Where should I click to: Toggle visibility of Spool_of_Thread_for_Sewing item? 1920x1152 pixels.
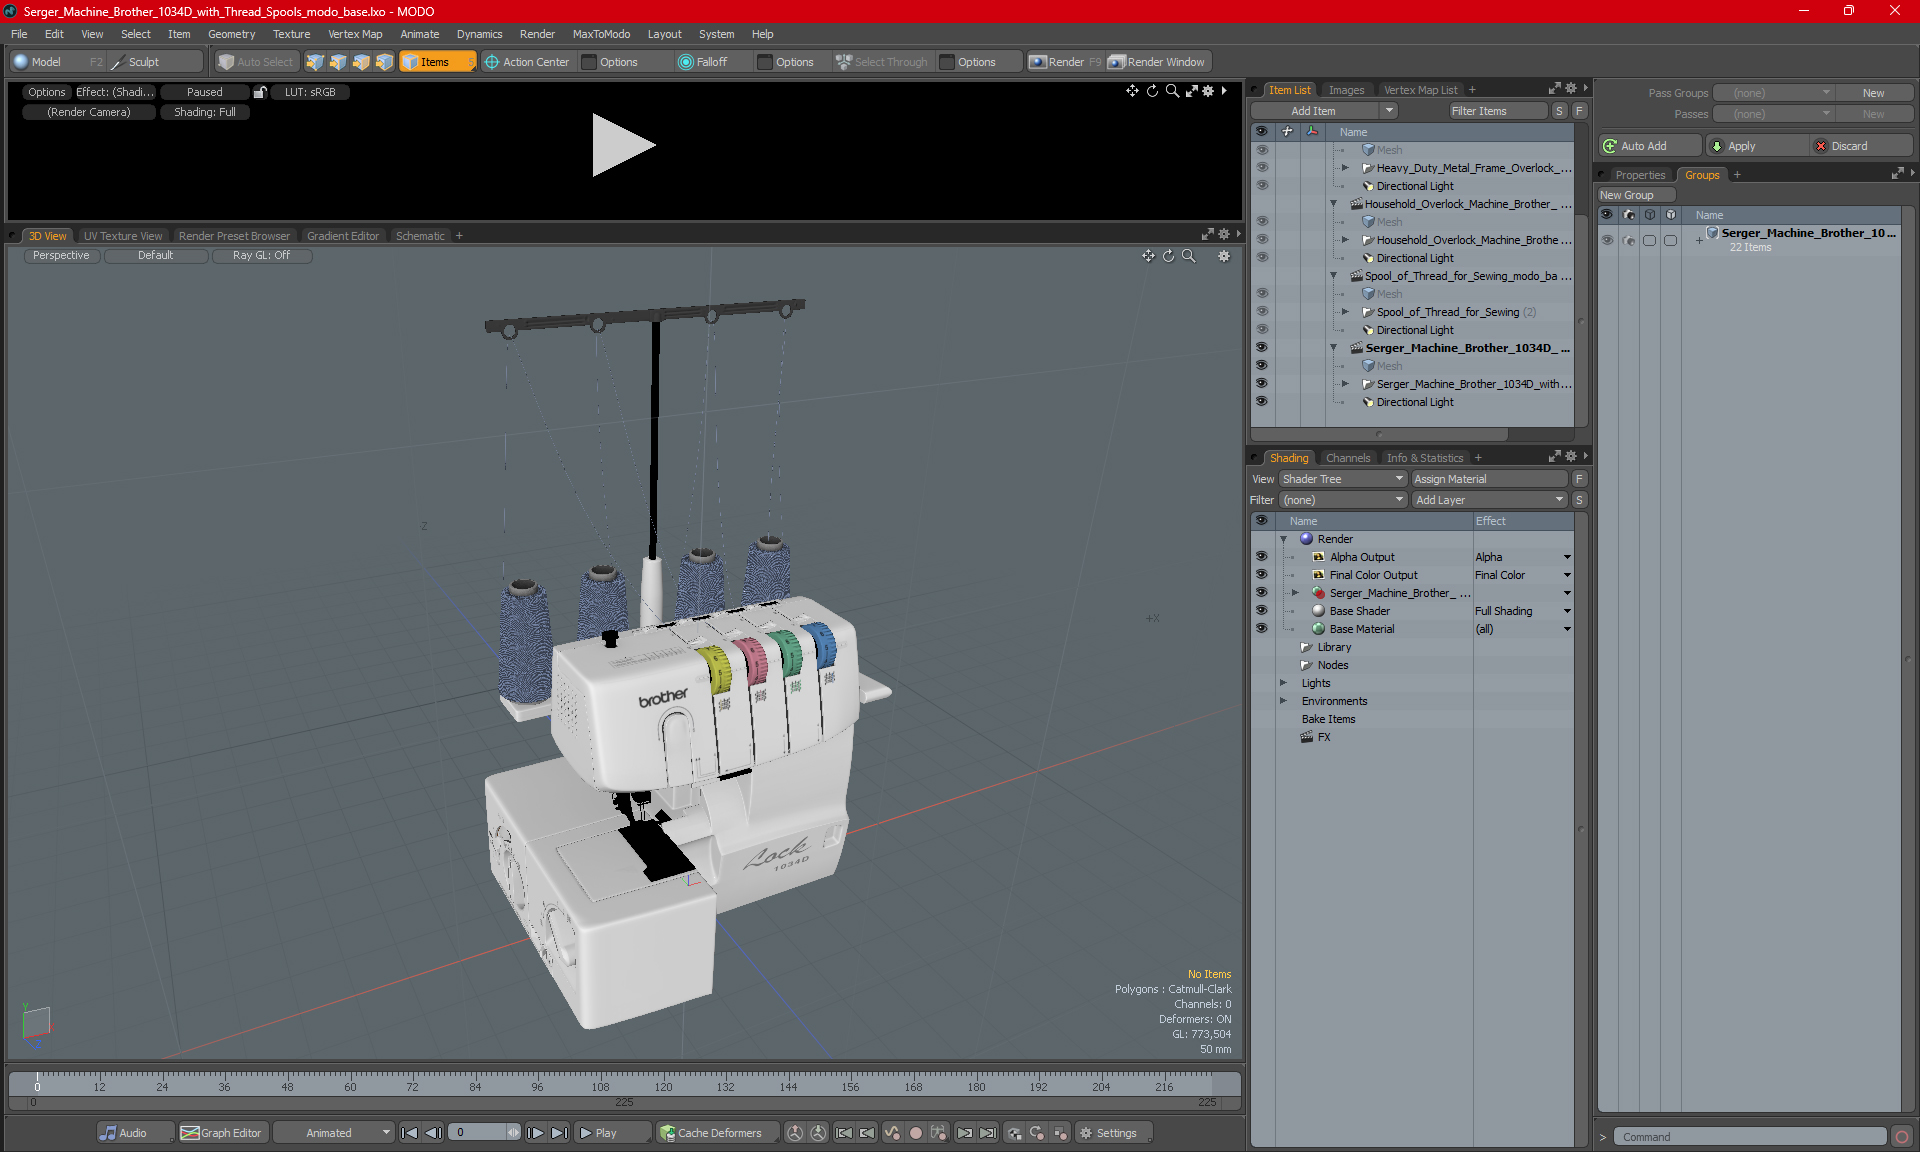(x=1262, y=312)
